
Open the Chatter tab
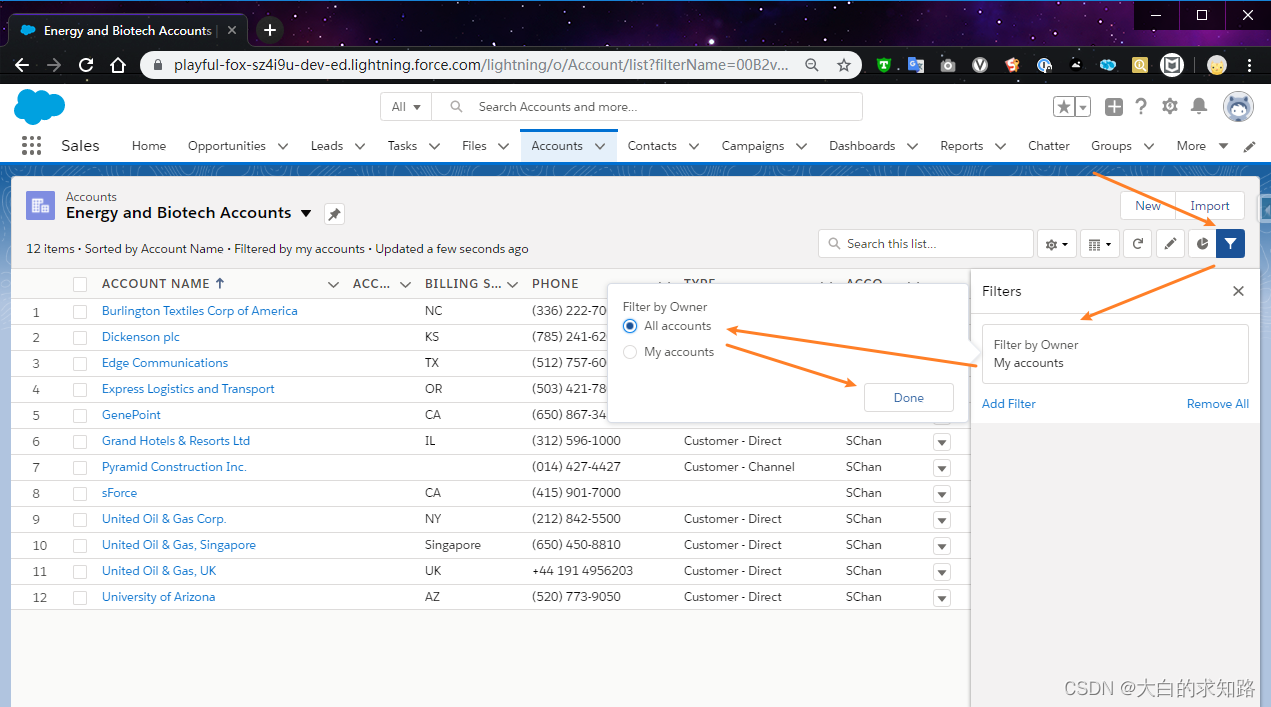(1049, 146)
